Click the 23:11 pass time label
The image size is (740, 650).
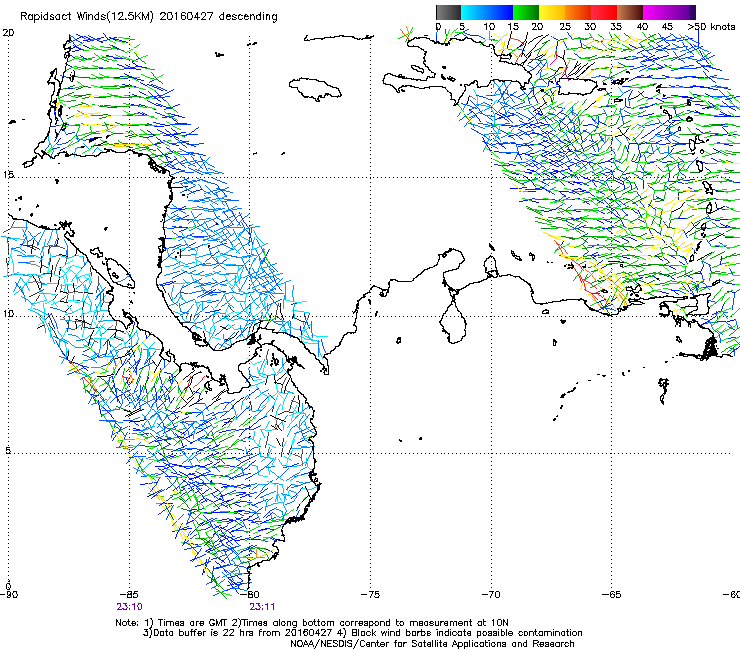point(262,607)
